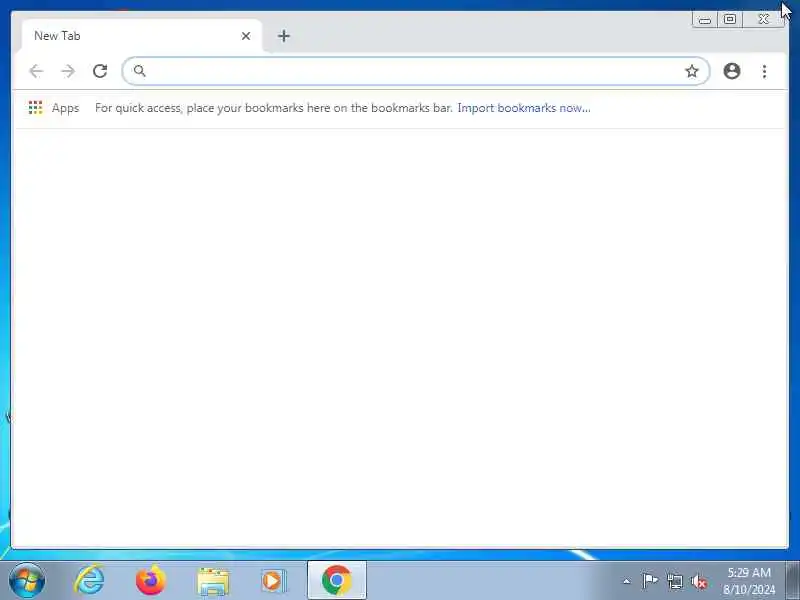Click the search magnifier icon in address bar
Screen dimensions: 800x600
click(140, 71)
